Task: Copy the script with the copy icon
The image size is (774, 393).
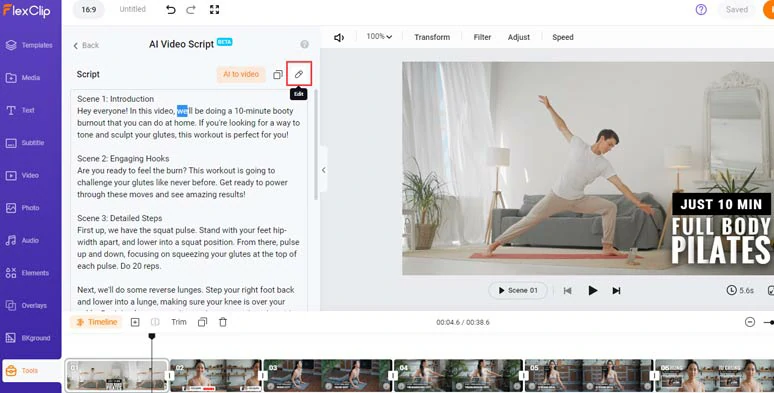Action: tap(278, 75)
